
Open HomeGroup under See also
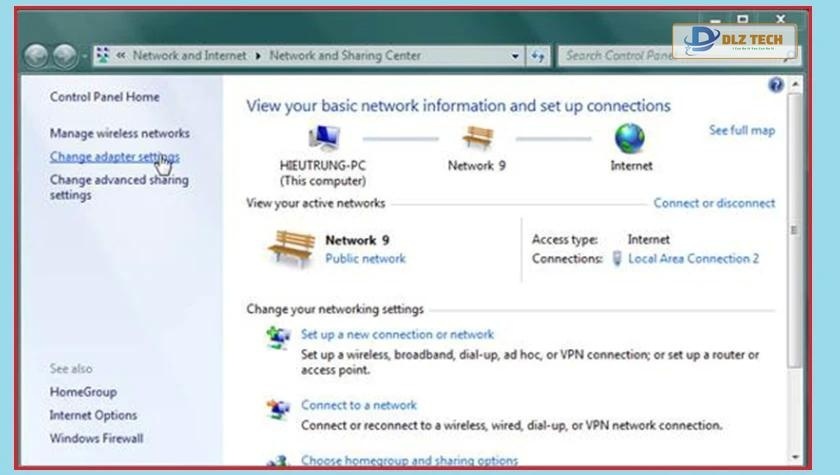pyautogui.click(x=83, y=392)
